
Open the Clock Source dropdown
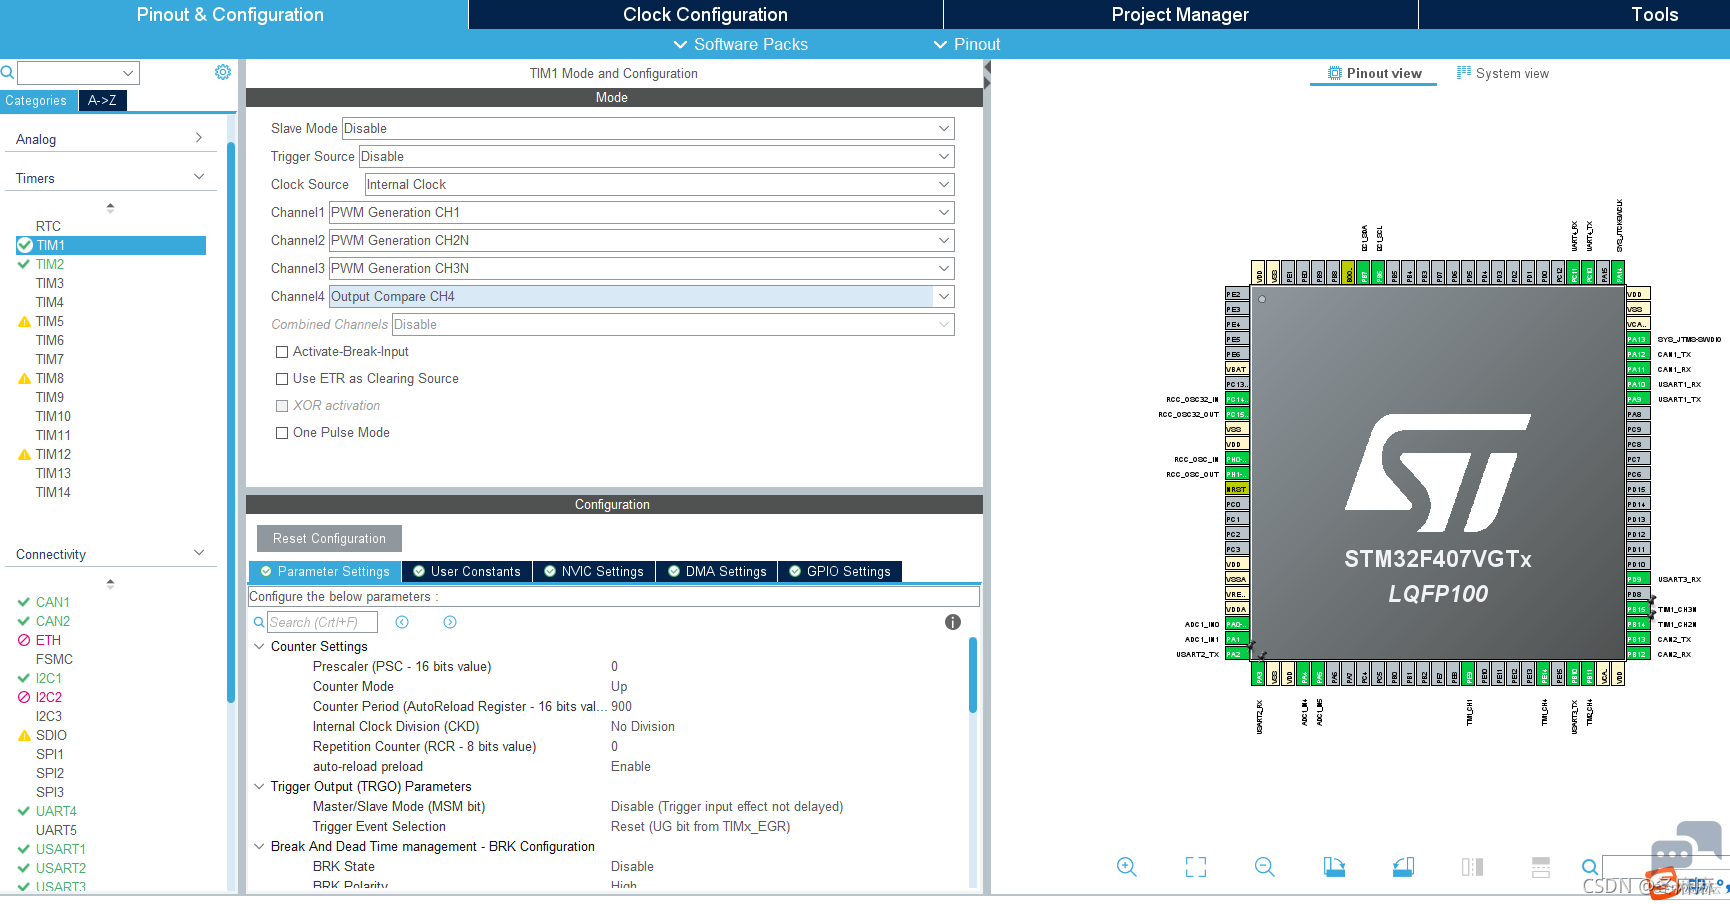tap(659, 185)
